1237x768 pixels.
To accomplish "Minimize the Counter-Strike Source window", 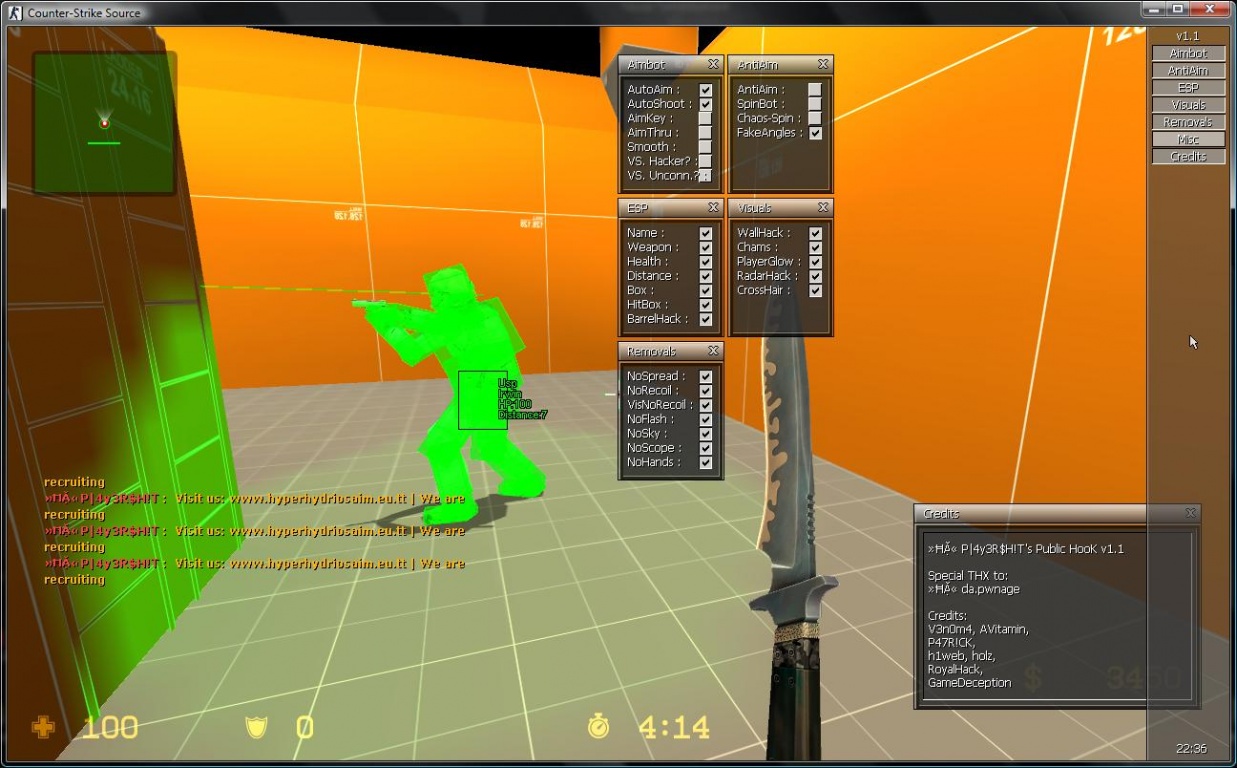I will (x=1153, y=9).
